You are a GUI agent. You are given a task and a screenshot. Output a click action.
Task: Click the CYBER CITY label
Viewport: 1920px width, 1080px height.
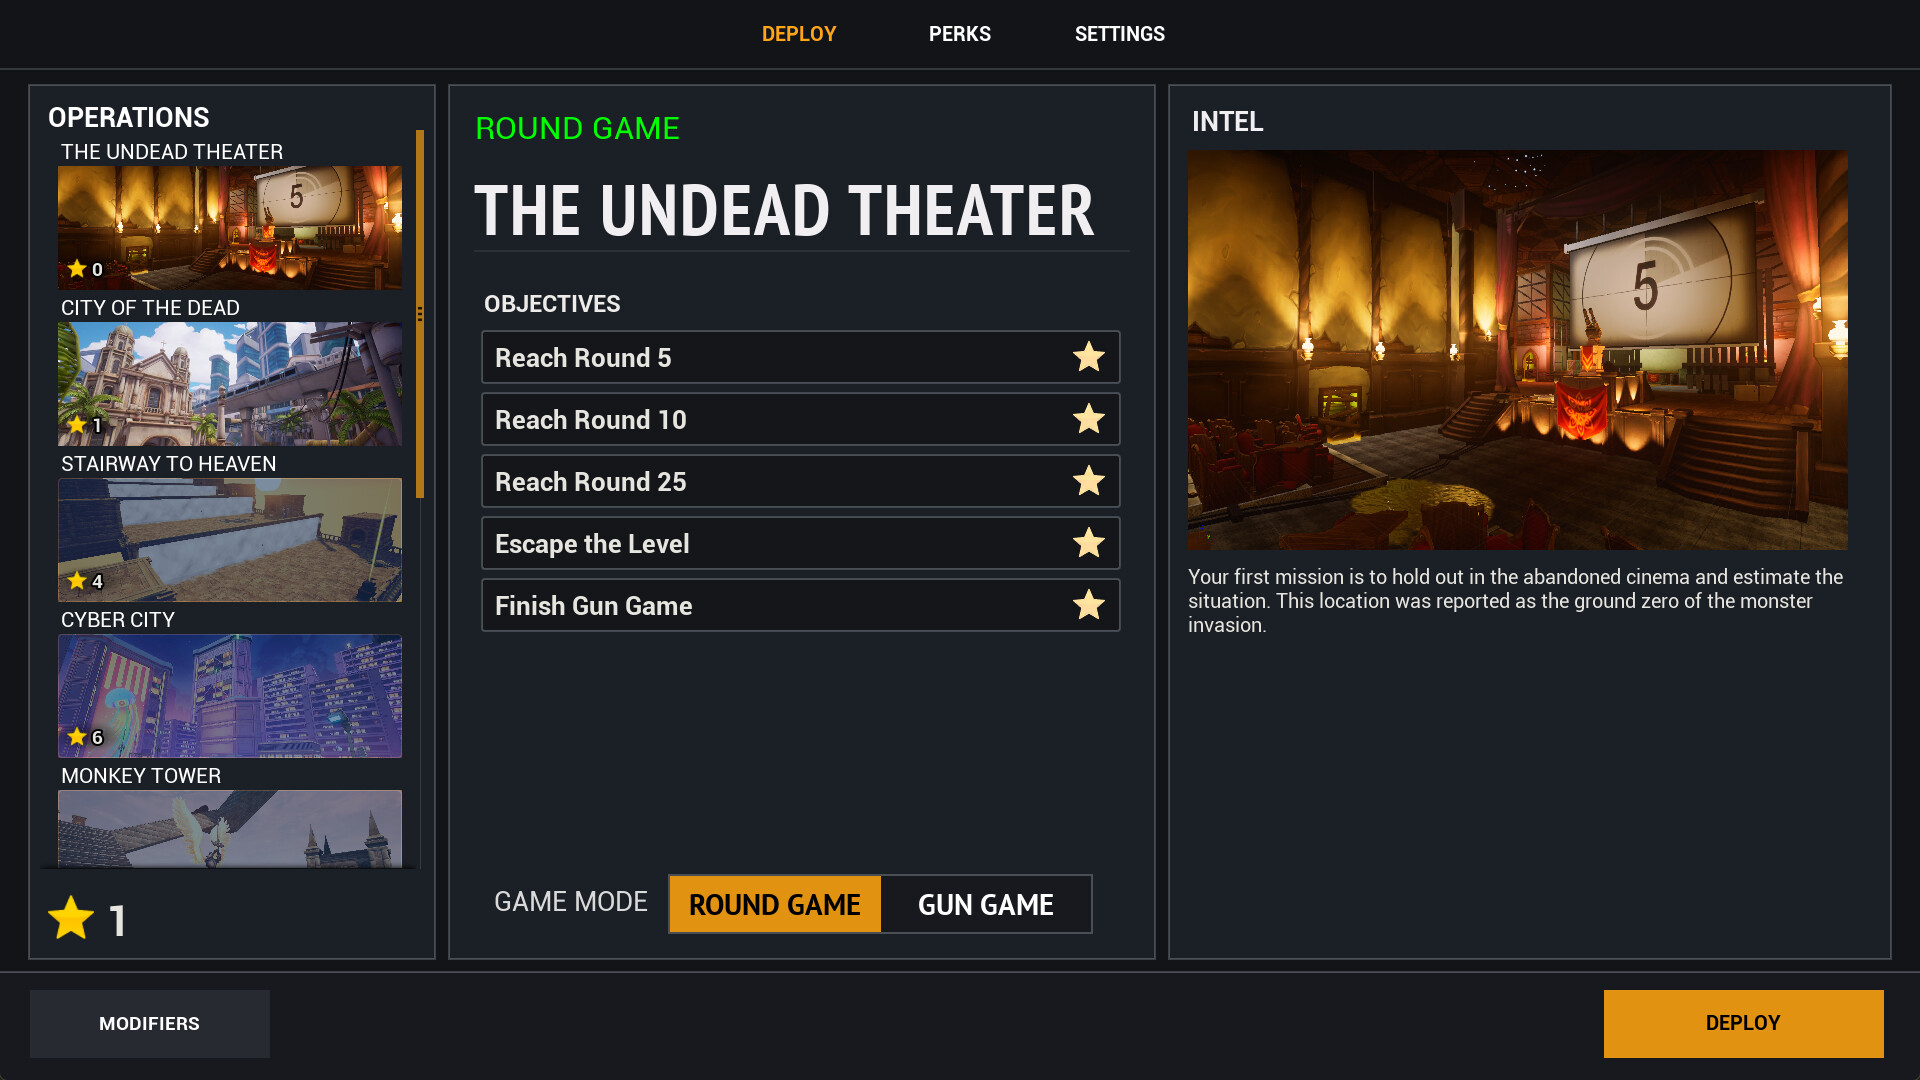tap(118, 620)
